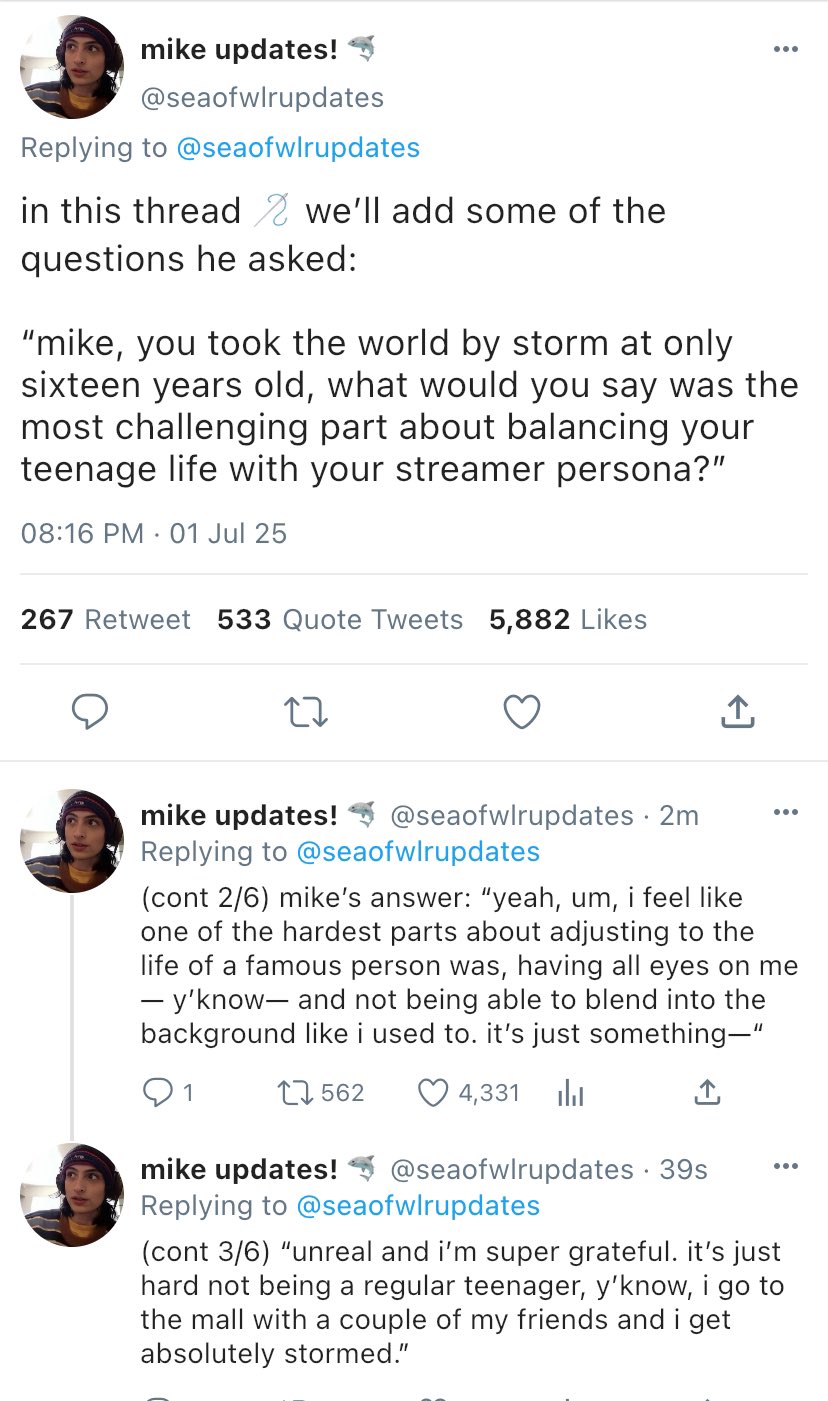Show the 5,882 Likes list
Viewport: 828px width, 1401px height.
click(567, 620)
